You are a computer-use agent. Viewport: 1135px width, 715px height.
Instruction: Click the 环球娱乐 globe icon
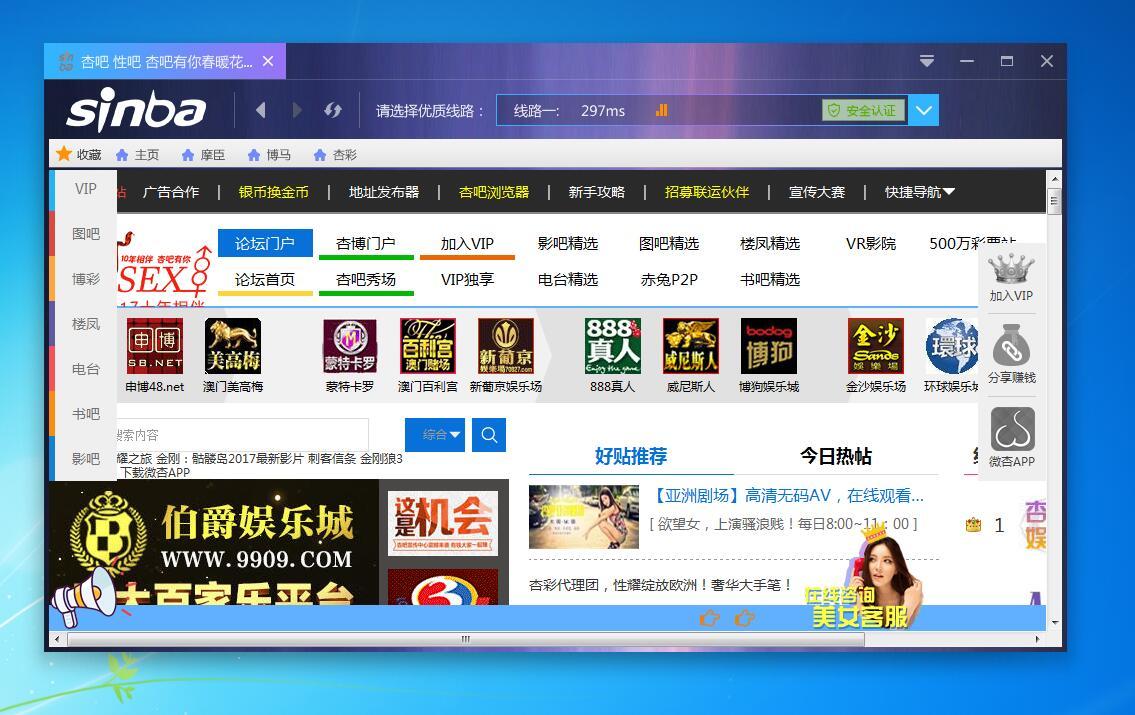(x=952, y=346)
